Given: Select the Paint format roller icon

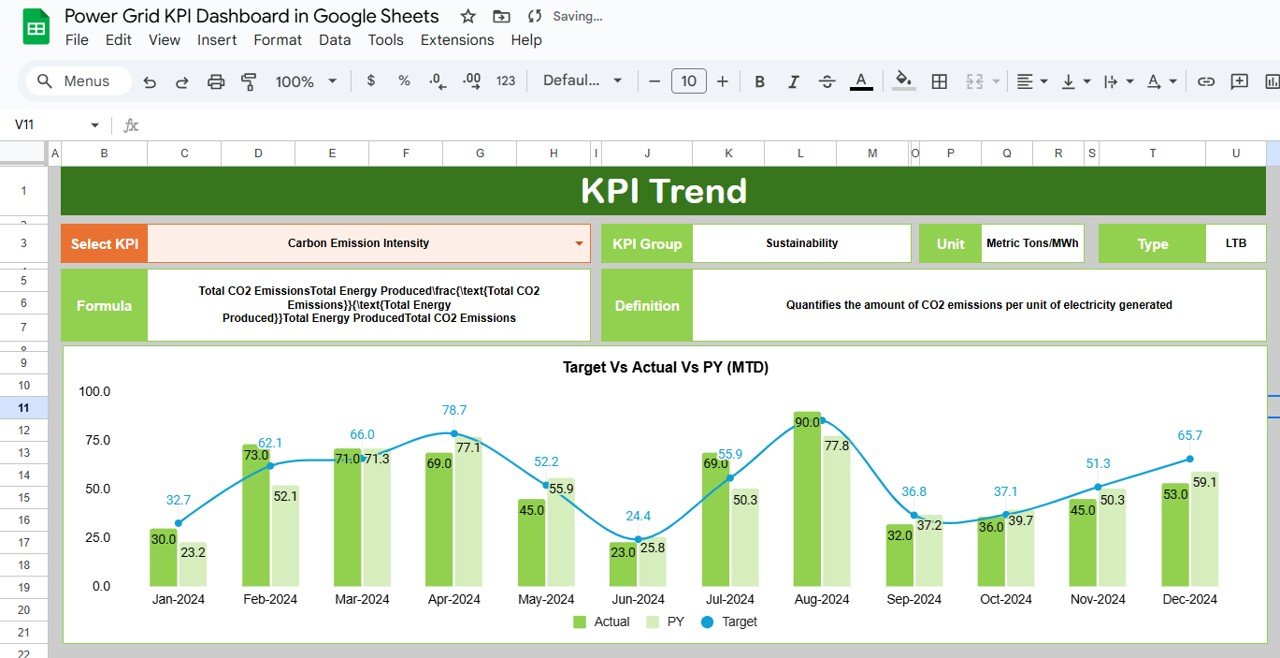Looking at the screenshot, I should [x=249, y=82].
